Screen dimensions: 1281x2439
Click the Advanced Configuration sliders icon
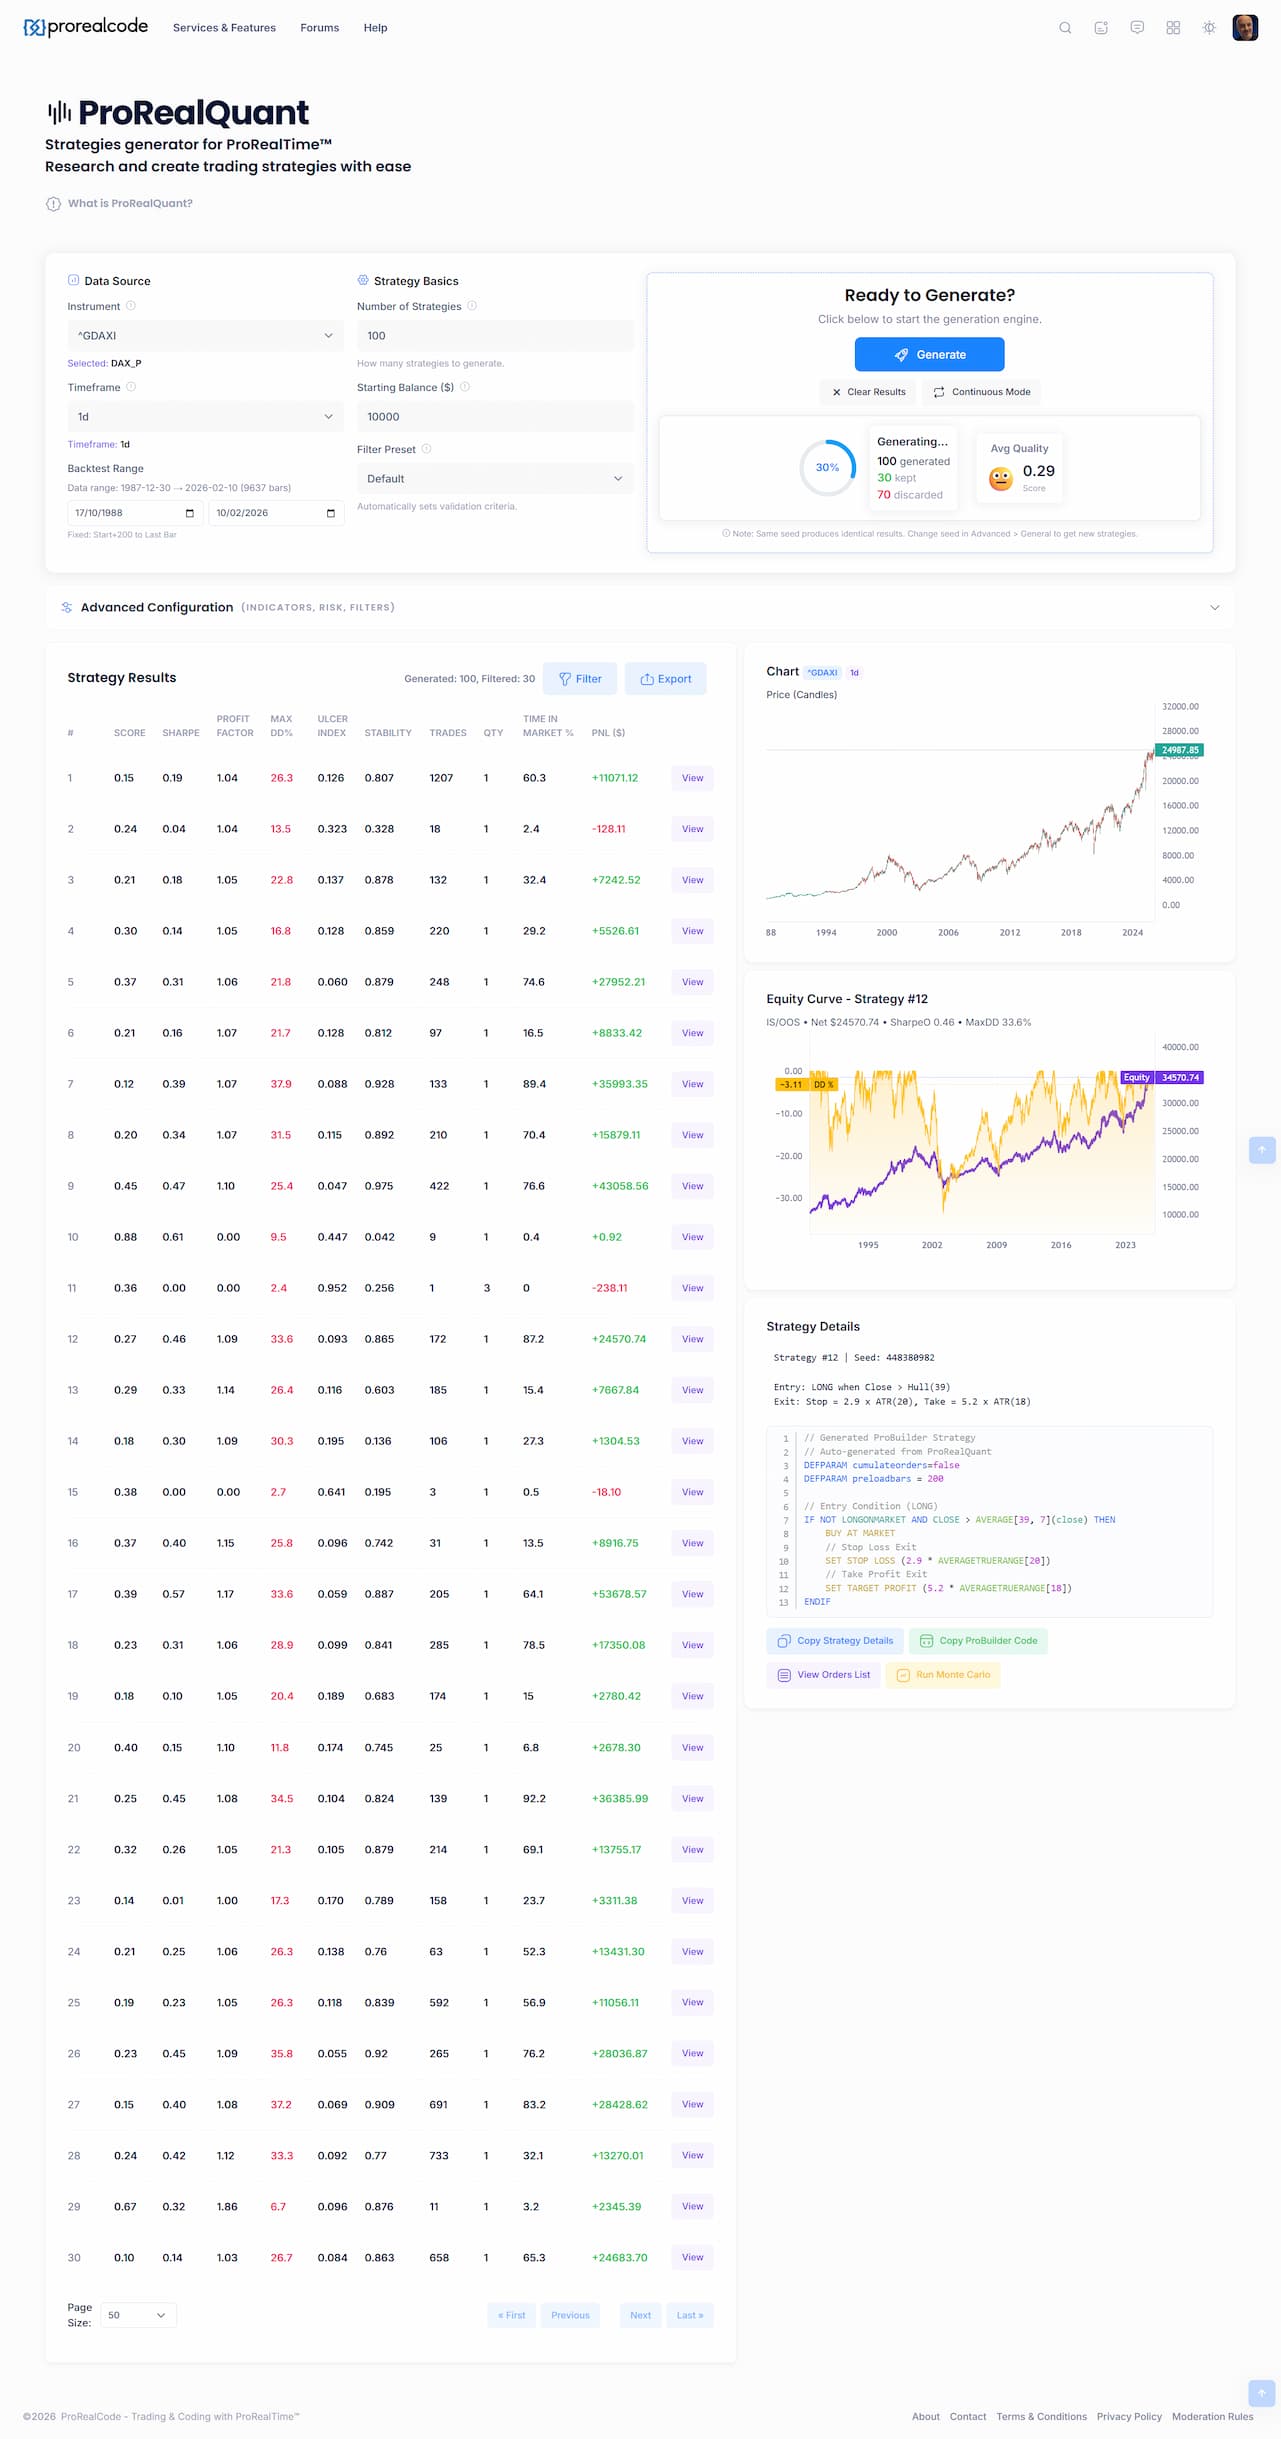[67, 607]
